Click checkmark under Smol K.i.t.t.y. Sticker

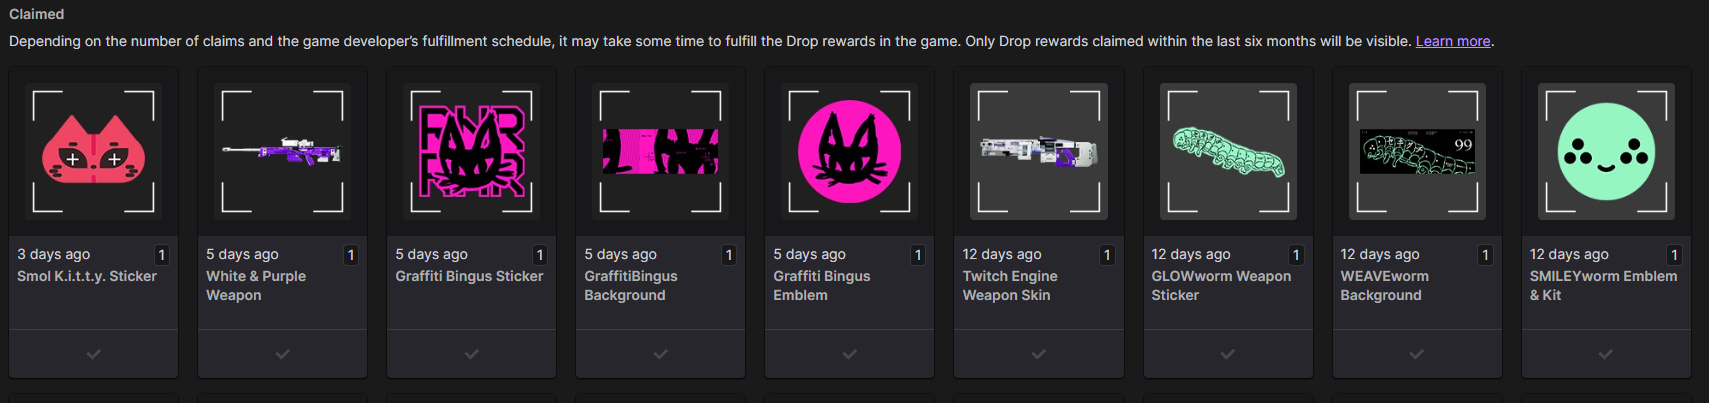[93, 354]
